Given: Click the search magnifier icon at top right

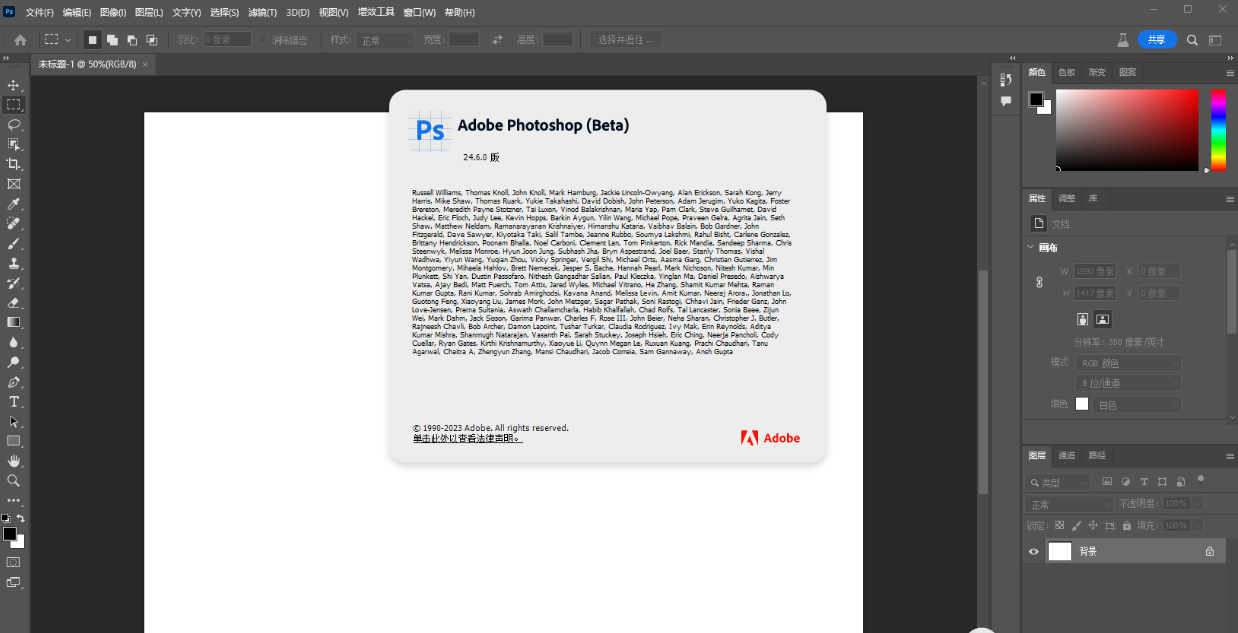Looking at the screenshot, I should (x=1192, y=40).
